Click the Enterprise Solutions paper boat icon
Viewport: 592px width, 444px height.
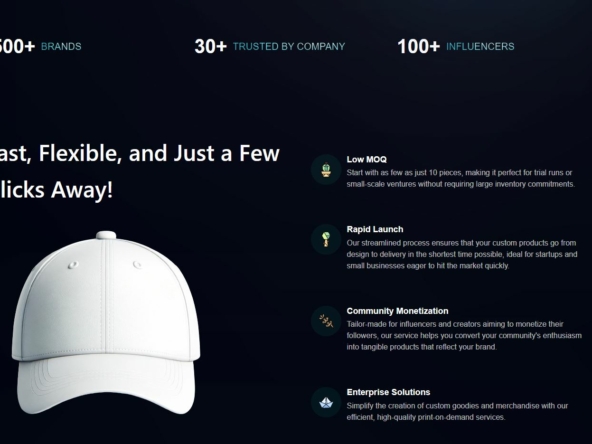pyautogui.click(x=326, y=402)
